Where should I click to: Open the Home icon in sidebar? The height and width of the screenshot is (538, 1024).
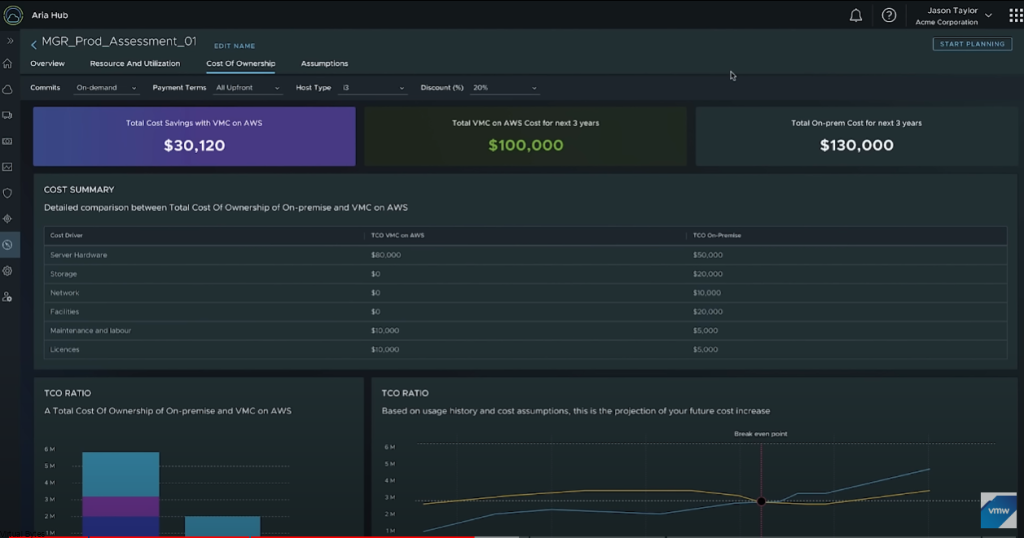(x=8, y=63)
